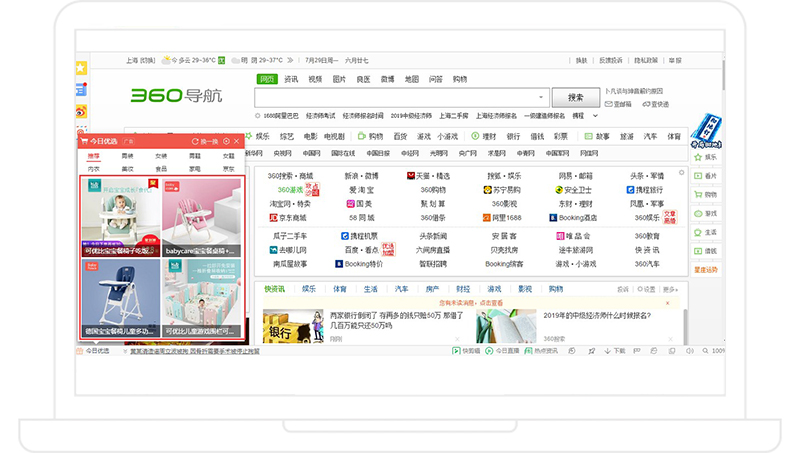Select the 图片 search tab
Viewport: 800px width, 453px height.
(x=339, y=79)
